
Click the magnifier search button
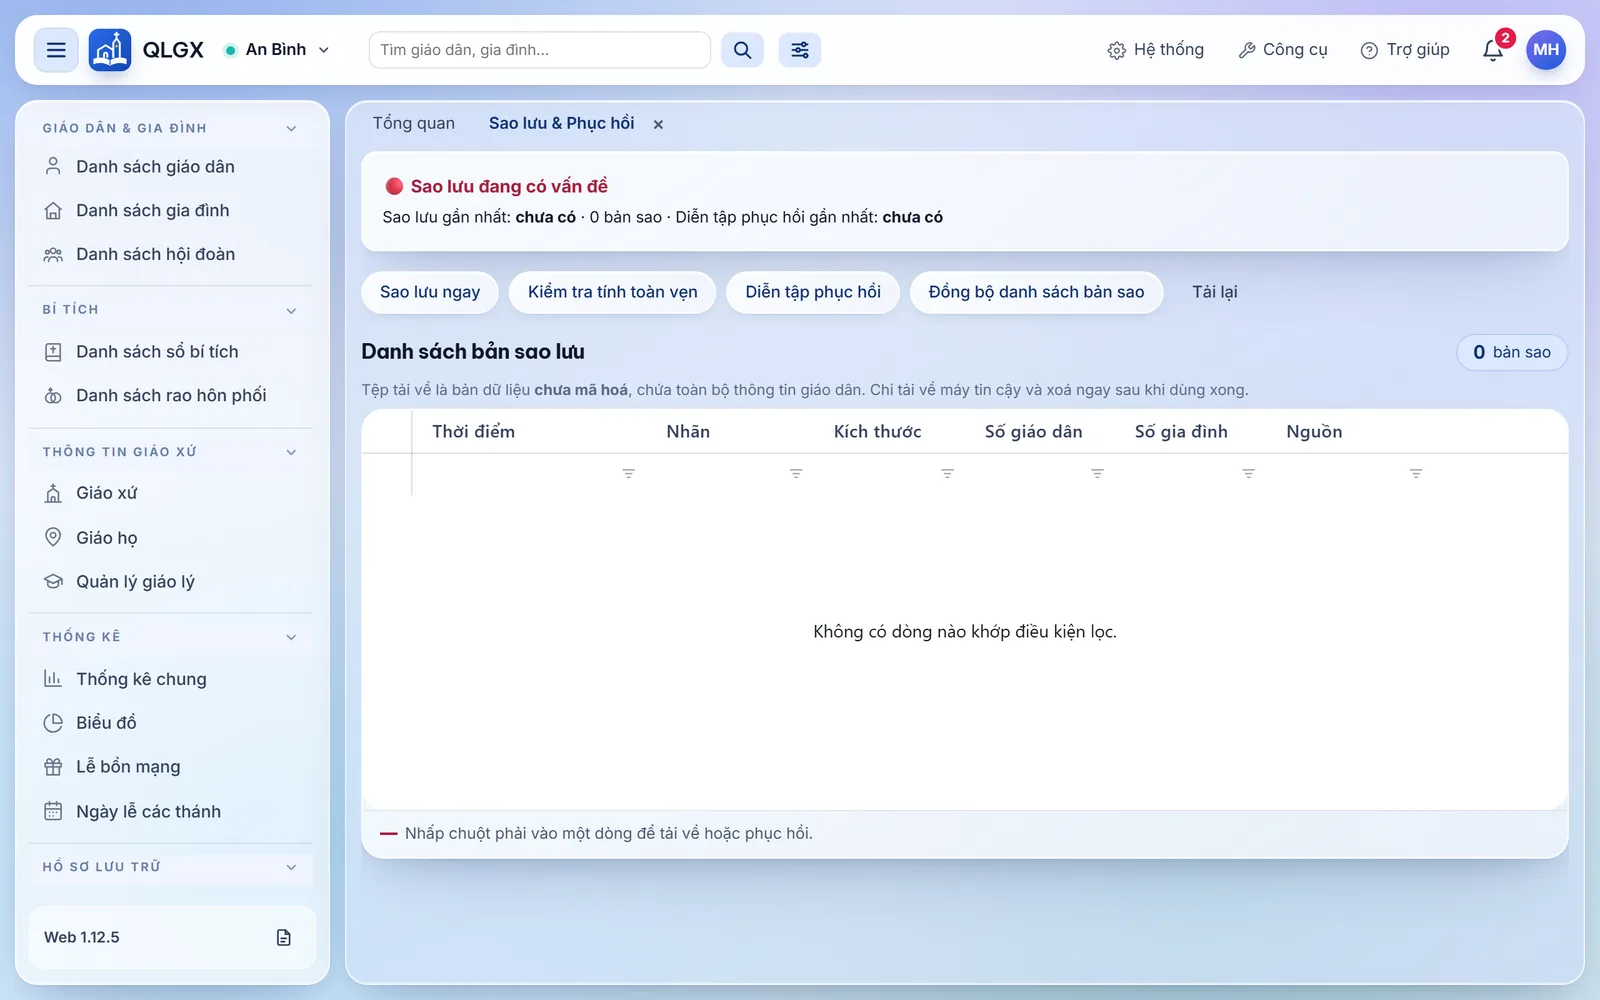[x=742, y=50]
